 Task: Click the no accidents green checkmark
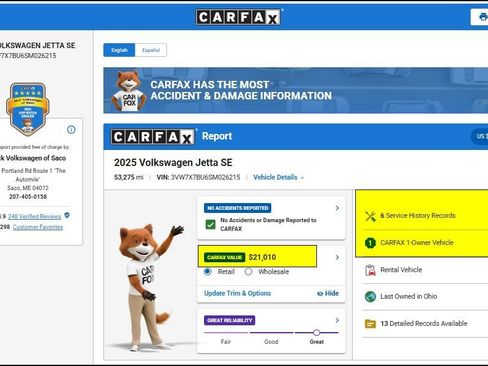point(210,224)
